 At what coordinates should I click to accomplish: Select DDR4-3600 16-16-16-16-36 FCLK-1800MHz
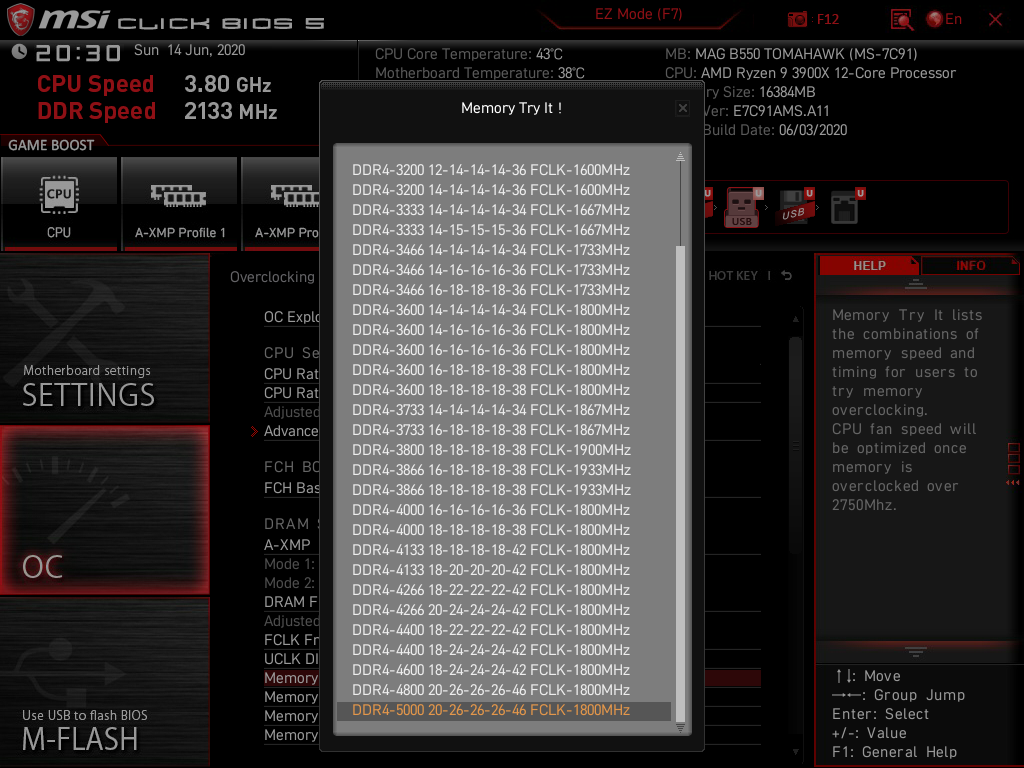pos(504,350)
